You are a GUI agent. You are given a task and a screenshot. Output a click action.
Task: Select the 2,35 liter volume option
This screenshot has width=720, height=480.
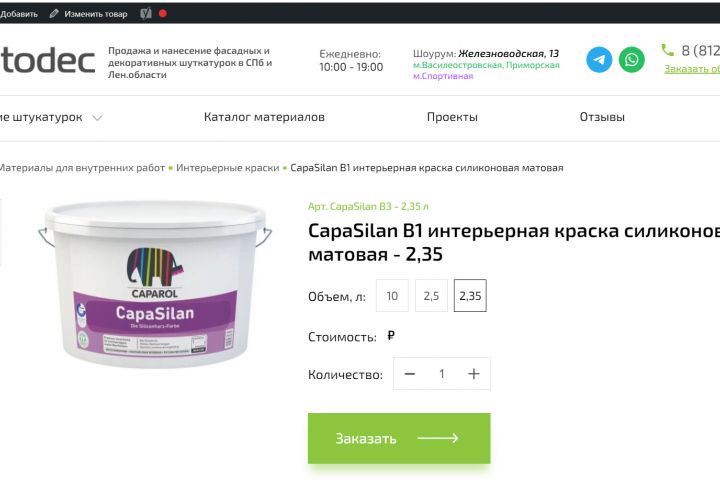coord(470,295)
